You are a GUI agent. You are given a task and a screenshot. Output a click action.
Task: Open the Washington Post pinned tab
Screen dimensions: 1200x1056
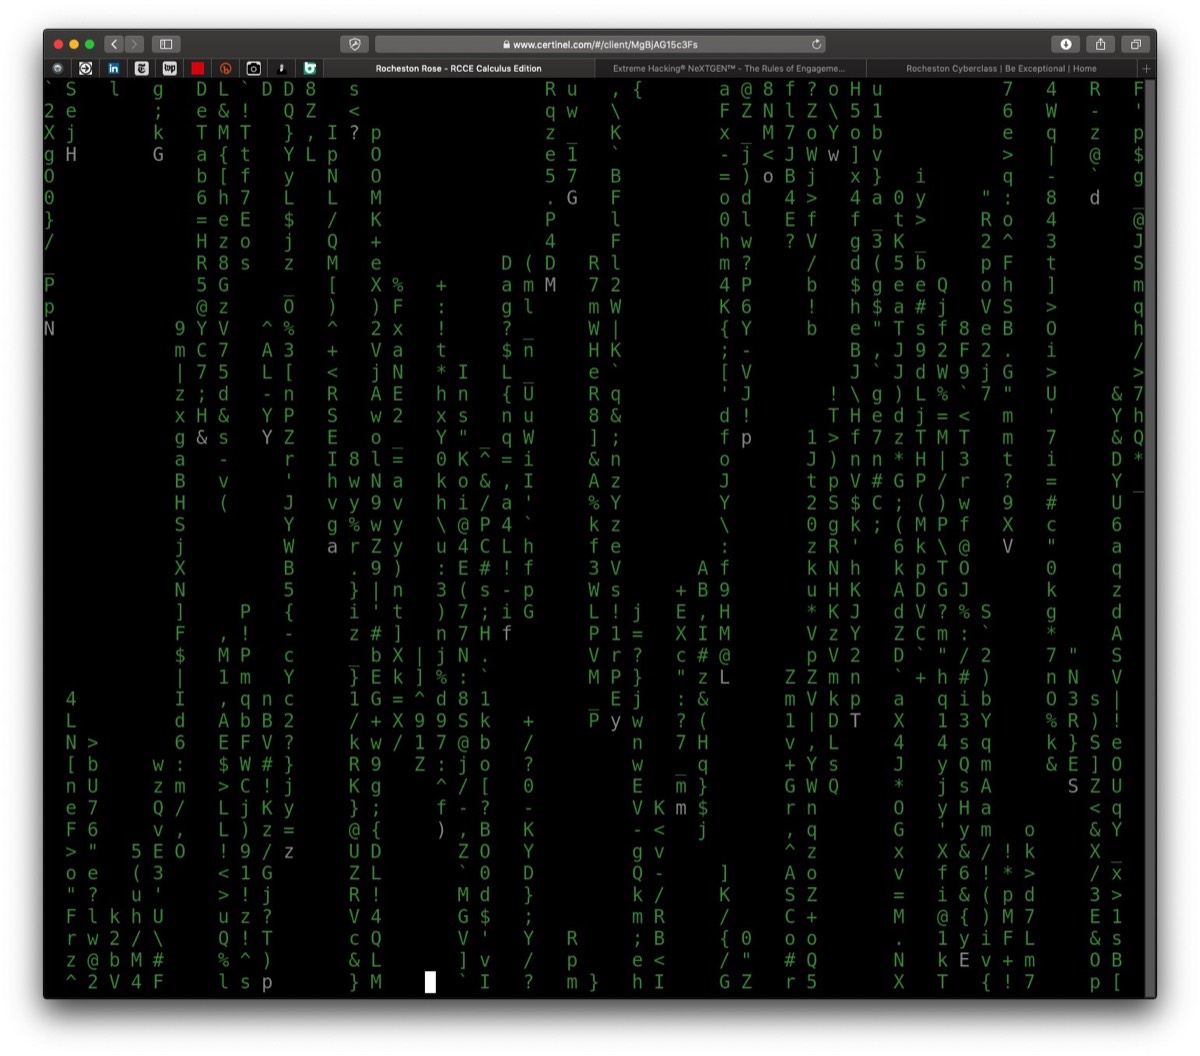[x=170, y=68]
